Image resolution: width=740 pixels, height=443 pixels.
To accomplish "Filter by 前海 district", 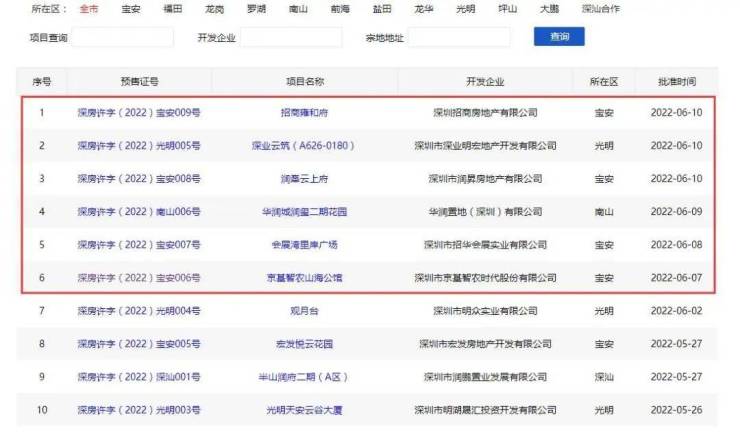I will (340, 9).
